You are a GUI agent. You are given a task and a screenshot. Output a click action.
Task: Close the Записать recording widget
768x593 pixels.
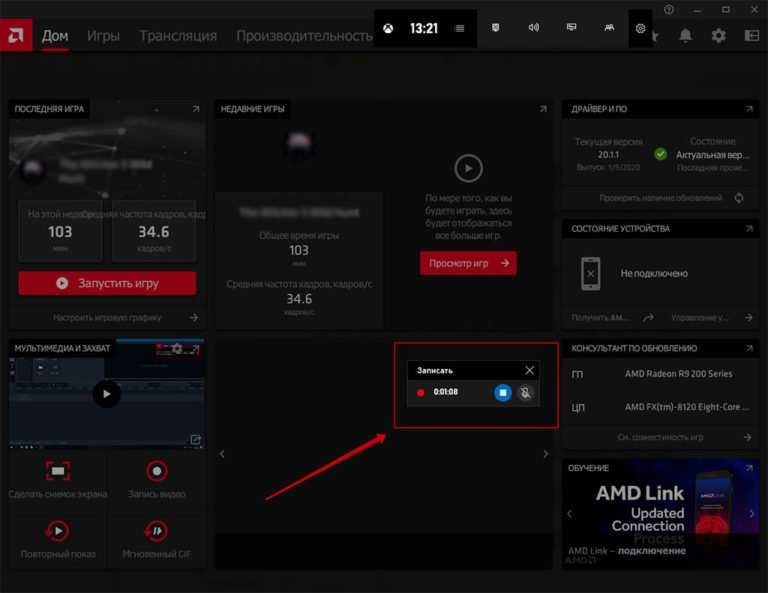(529, 370)
